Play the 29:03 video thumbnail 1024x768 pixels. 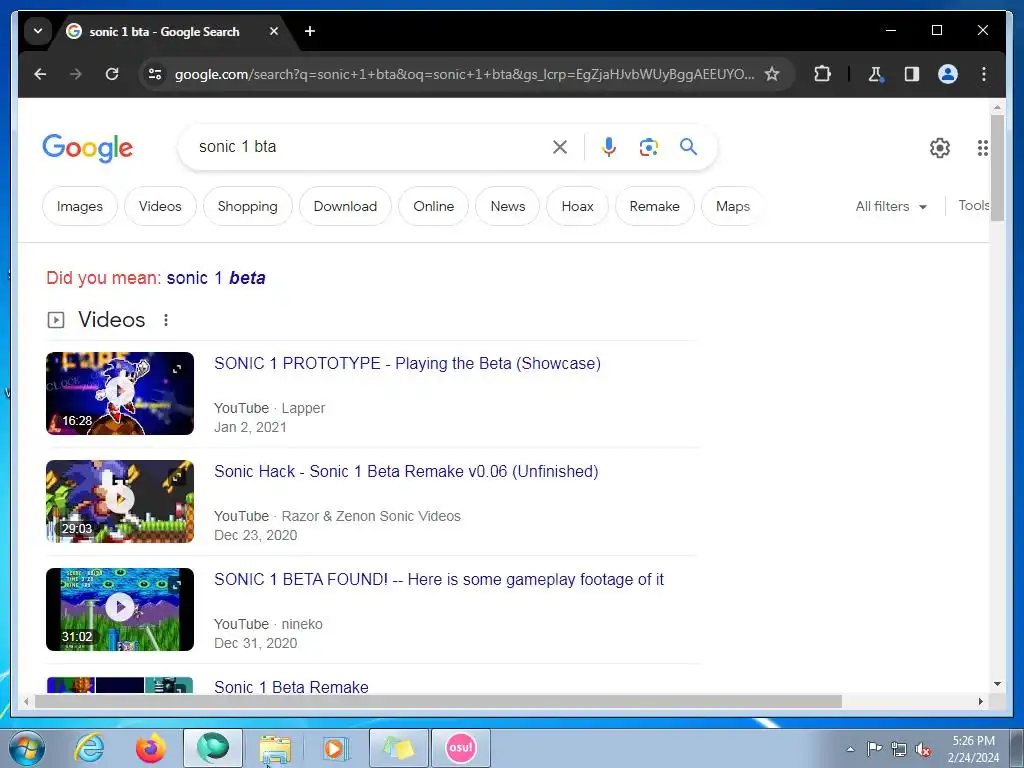[x=120, y=502]
